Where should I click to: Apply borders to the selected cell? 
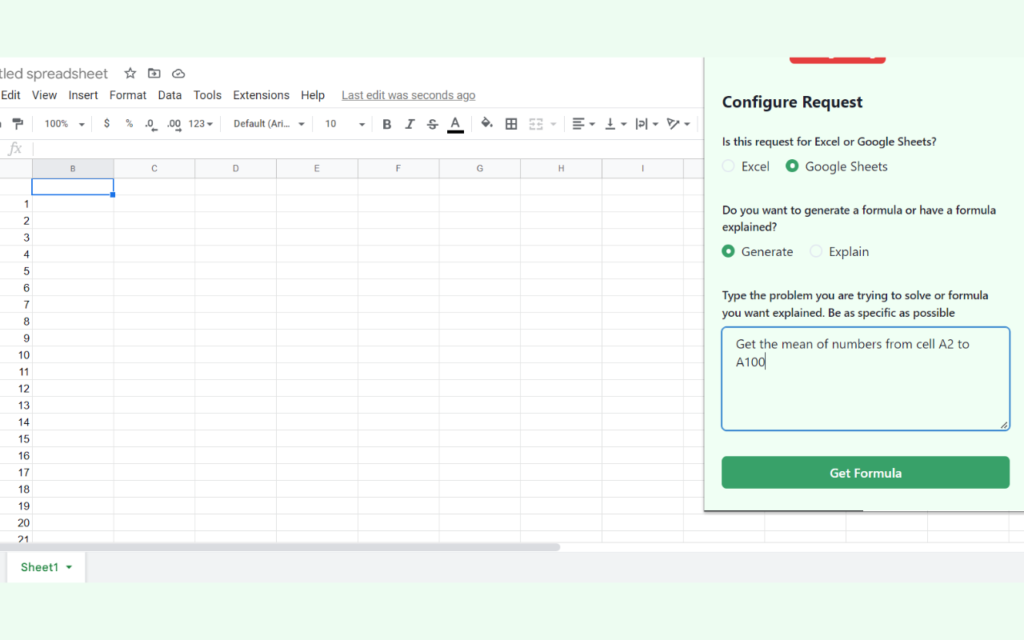510,123
